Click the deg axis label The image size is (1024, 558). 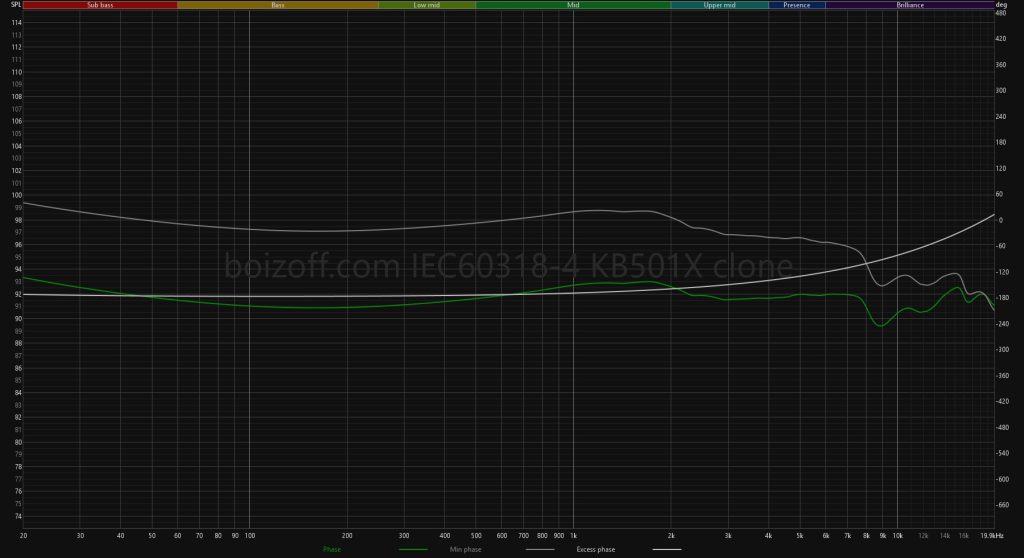click(1001, 5)
